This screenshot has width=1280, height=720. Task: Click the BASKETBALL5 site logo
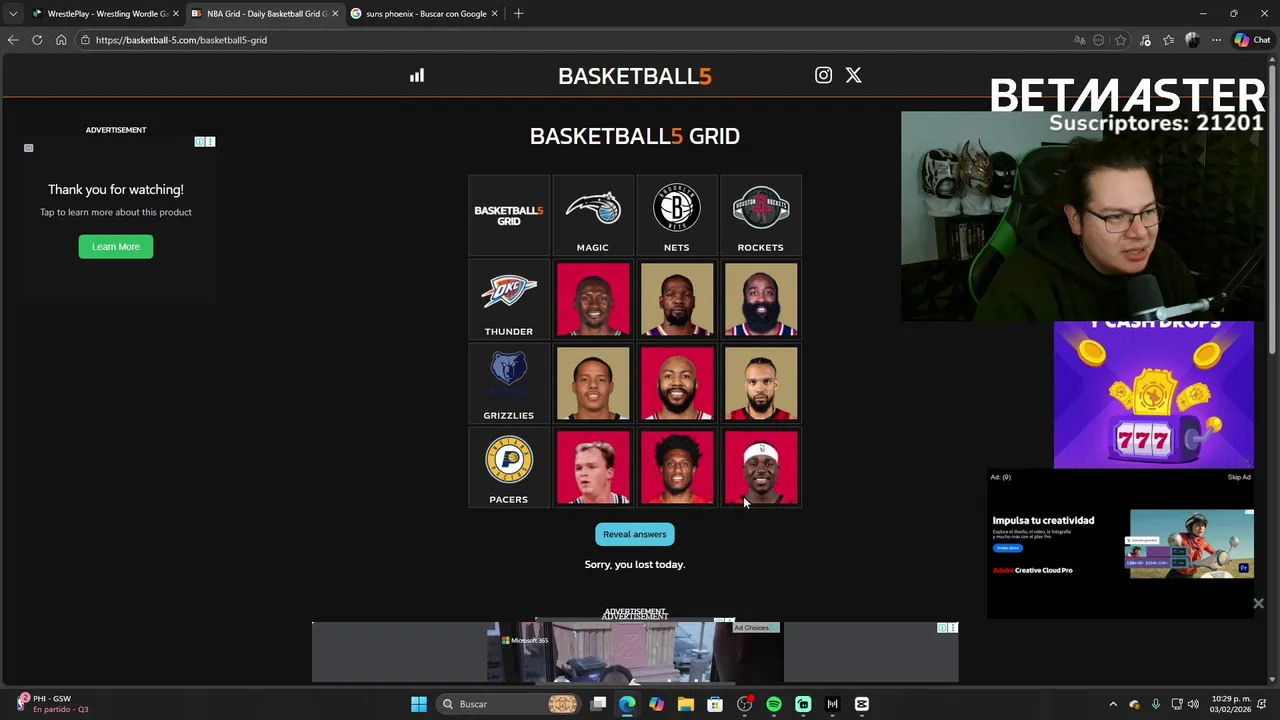click(x=635, y=76)
